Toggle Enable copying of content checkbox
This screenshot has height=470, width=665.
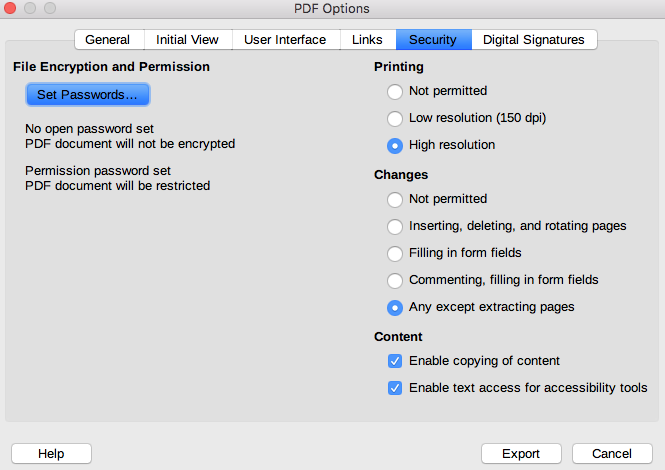pos(395,361)
